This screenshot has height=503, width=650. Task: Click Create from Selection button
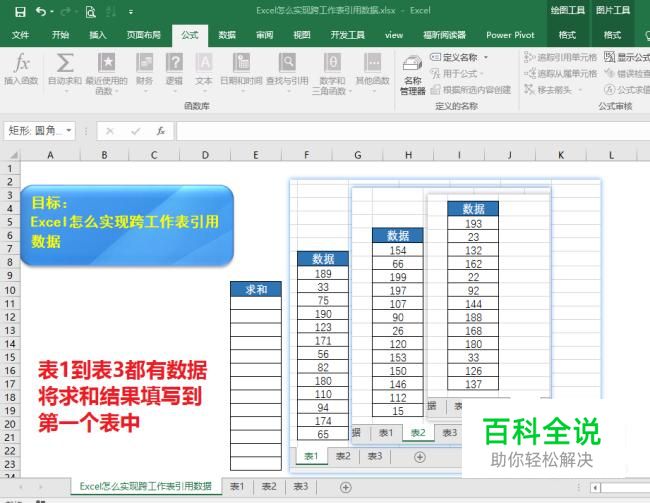click(471, 90)
